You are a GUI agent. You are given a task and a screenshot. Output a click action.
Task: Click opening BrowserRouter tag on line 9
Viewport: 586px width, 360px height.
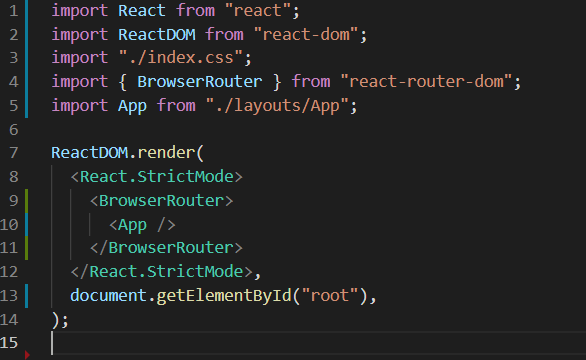click(161, 201)
